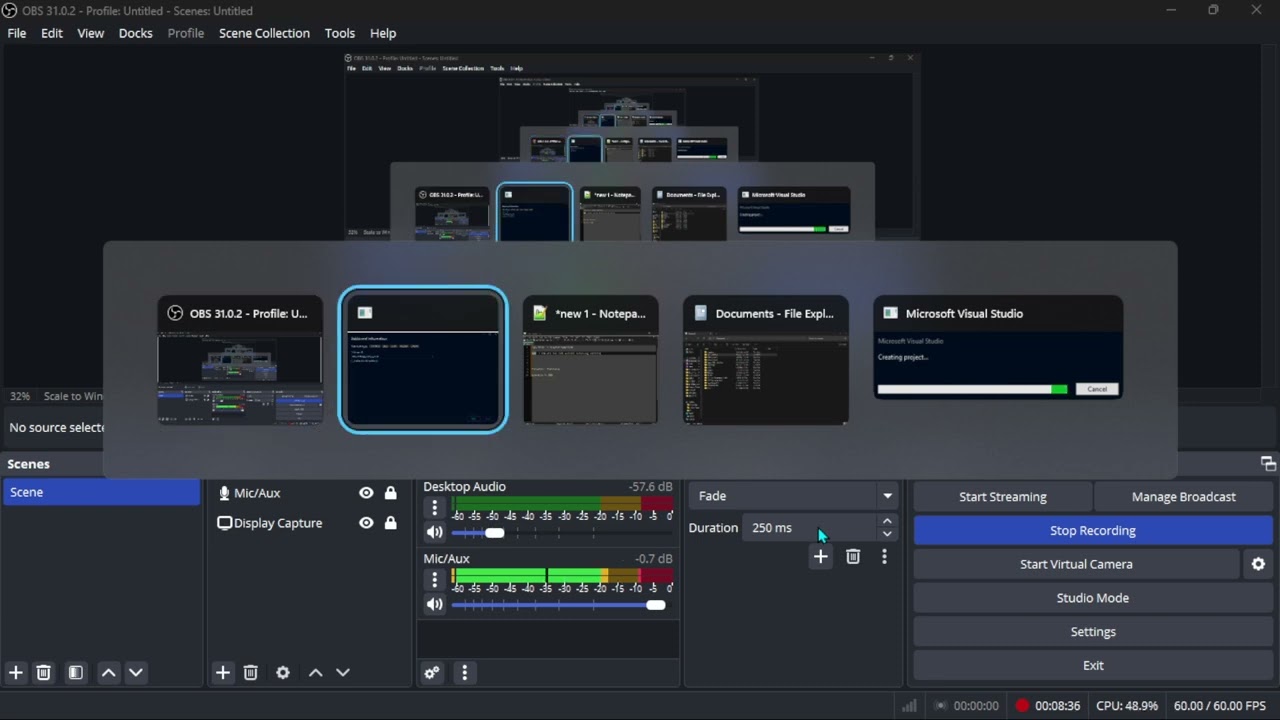The width and height of the screenshot is (1280, 720).
Task: Open Mic/Aux mixer options menu
Action: 434,580
